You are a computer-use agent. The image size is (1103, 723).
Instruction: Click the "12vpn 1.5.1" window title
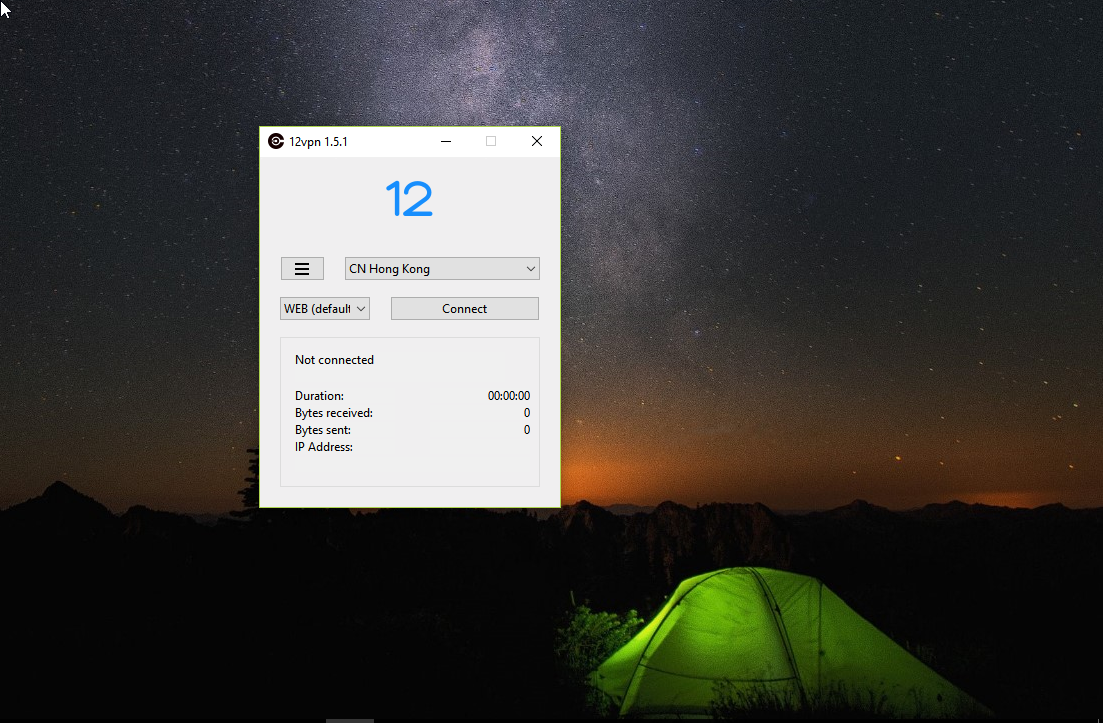tap(319, 141)
